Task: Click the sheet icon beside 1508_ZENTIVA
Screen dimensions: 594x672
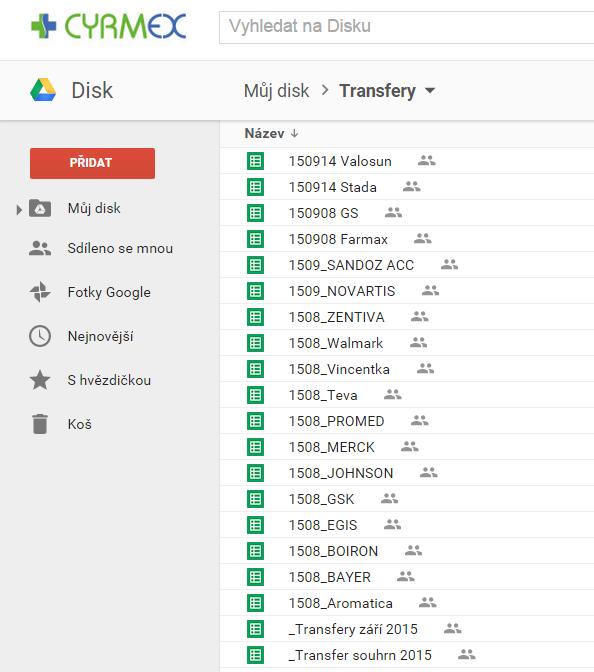Action: 255,317
